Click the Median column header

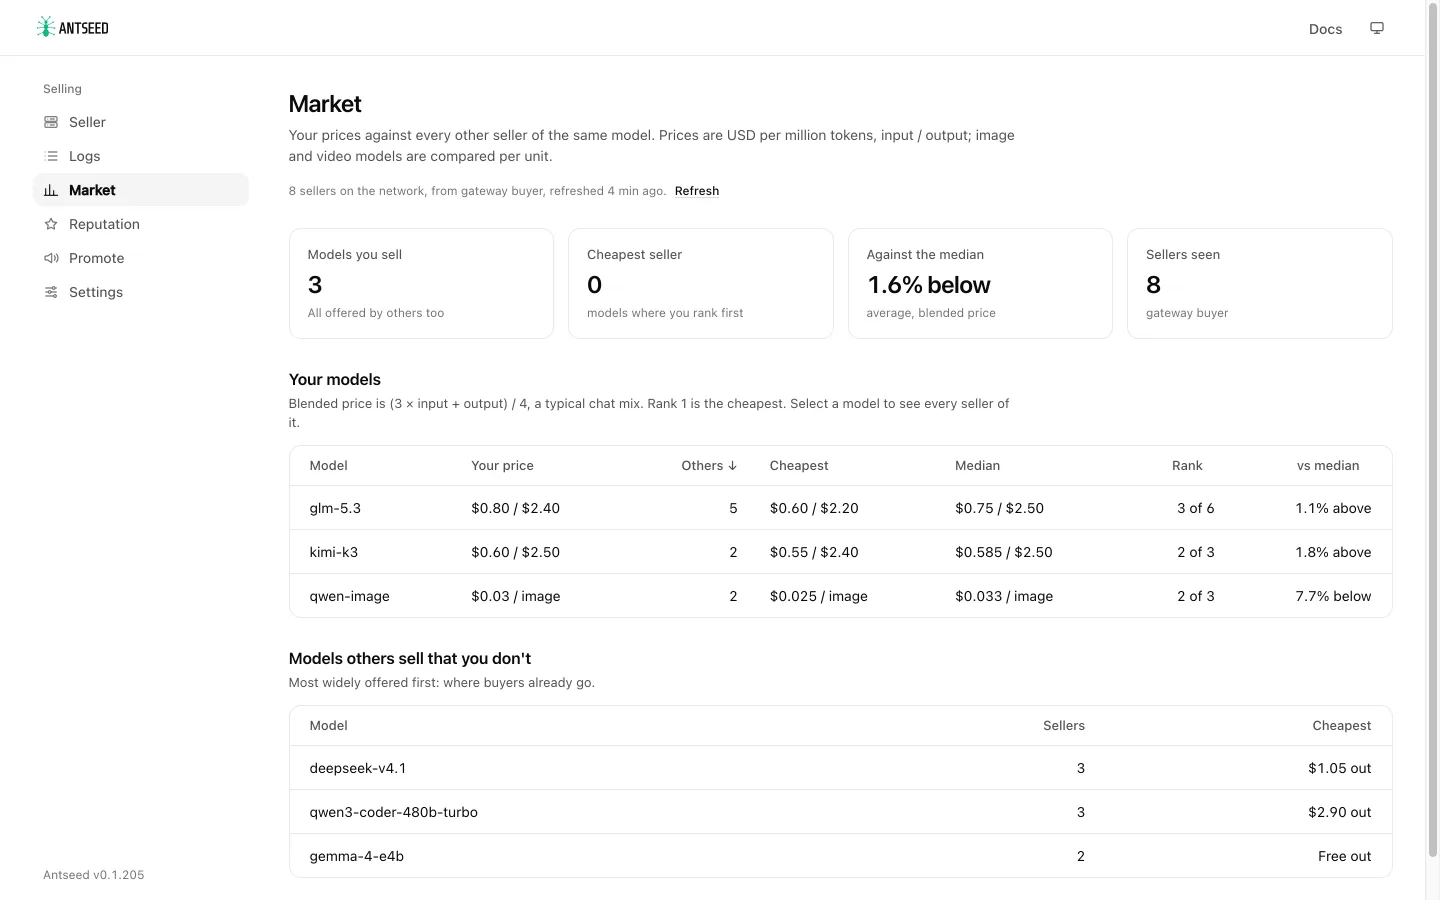tap(977, 466)
